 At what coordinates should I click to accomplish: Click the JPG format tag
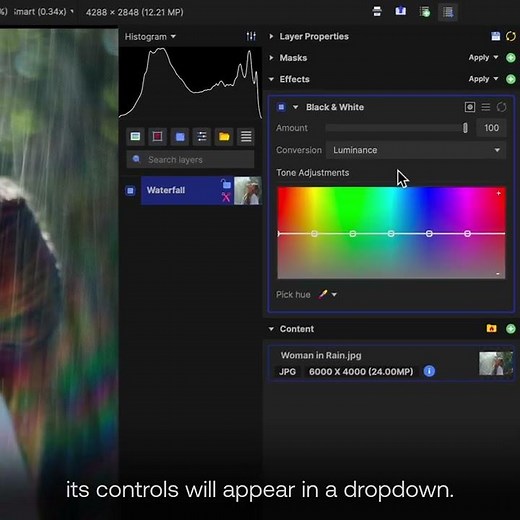(x=287, y=371)
